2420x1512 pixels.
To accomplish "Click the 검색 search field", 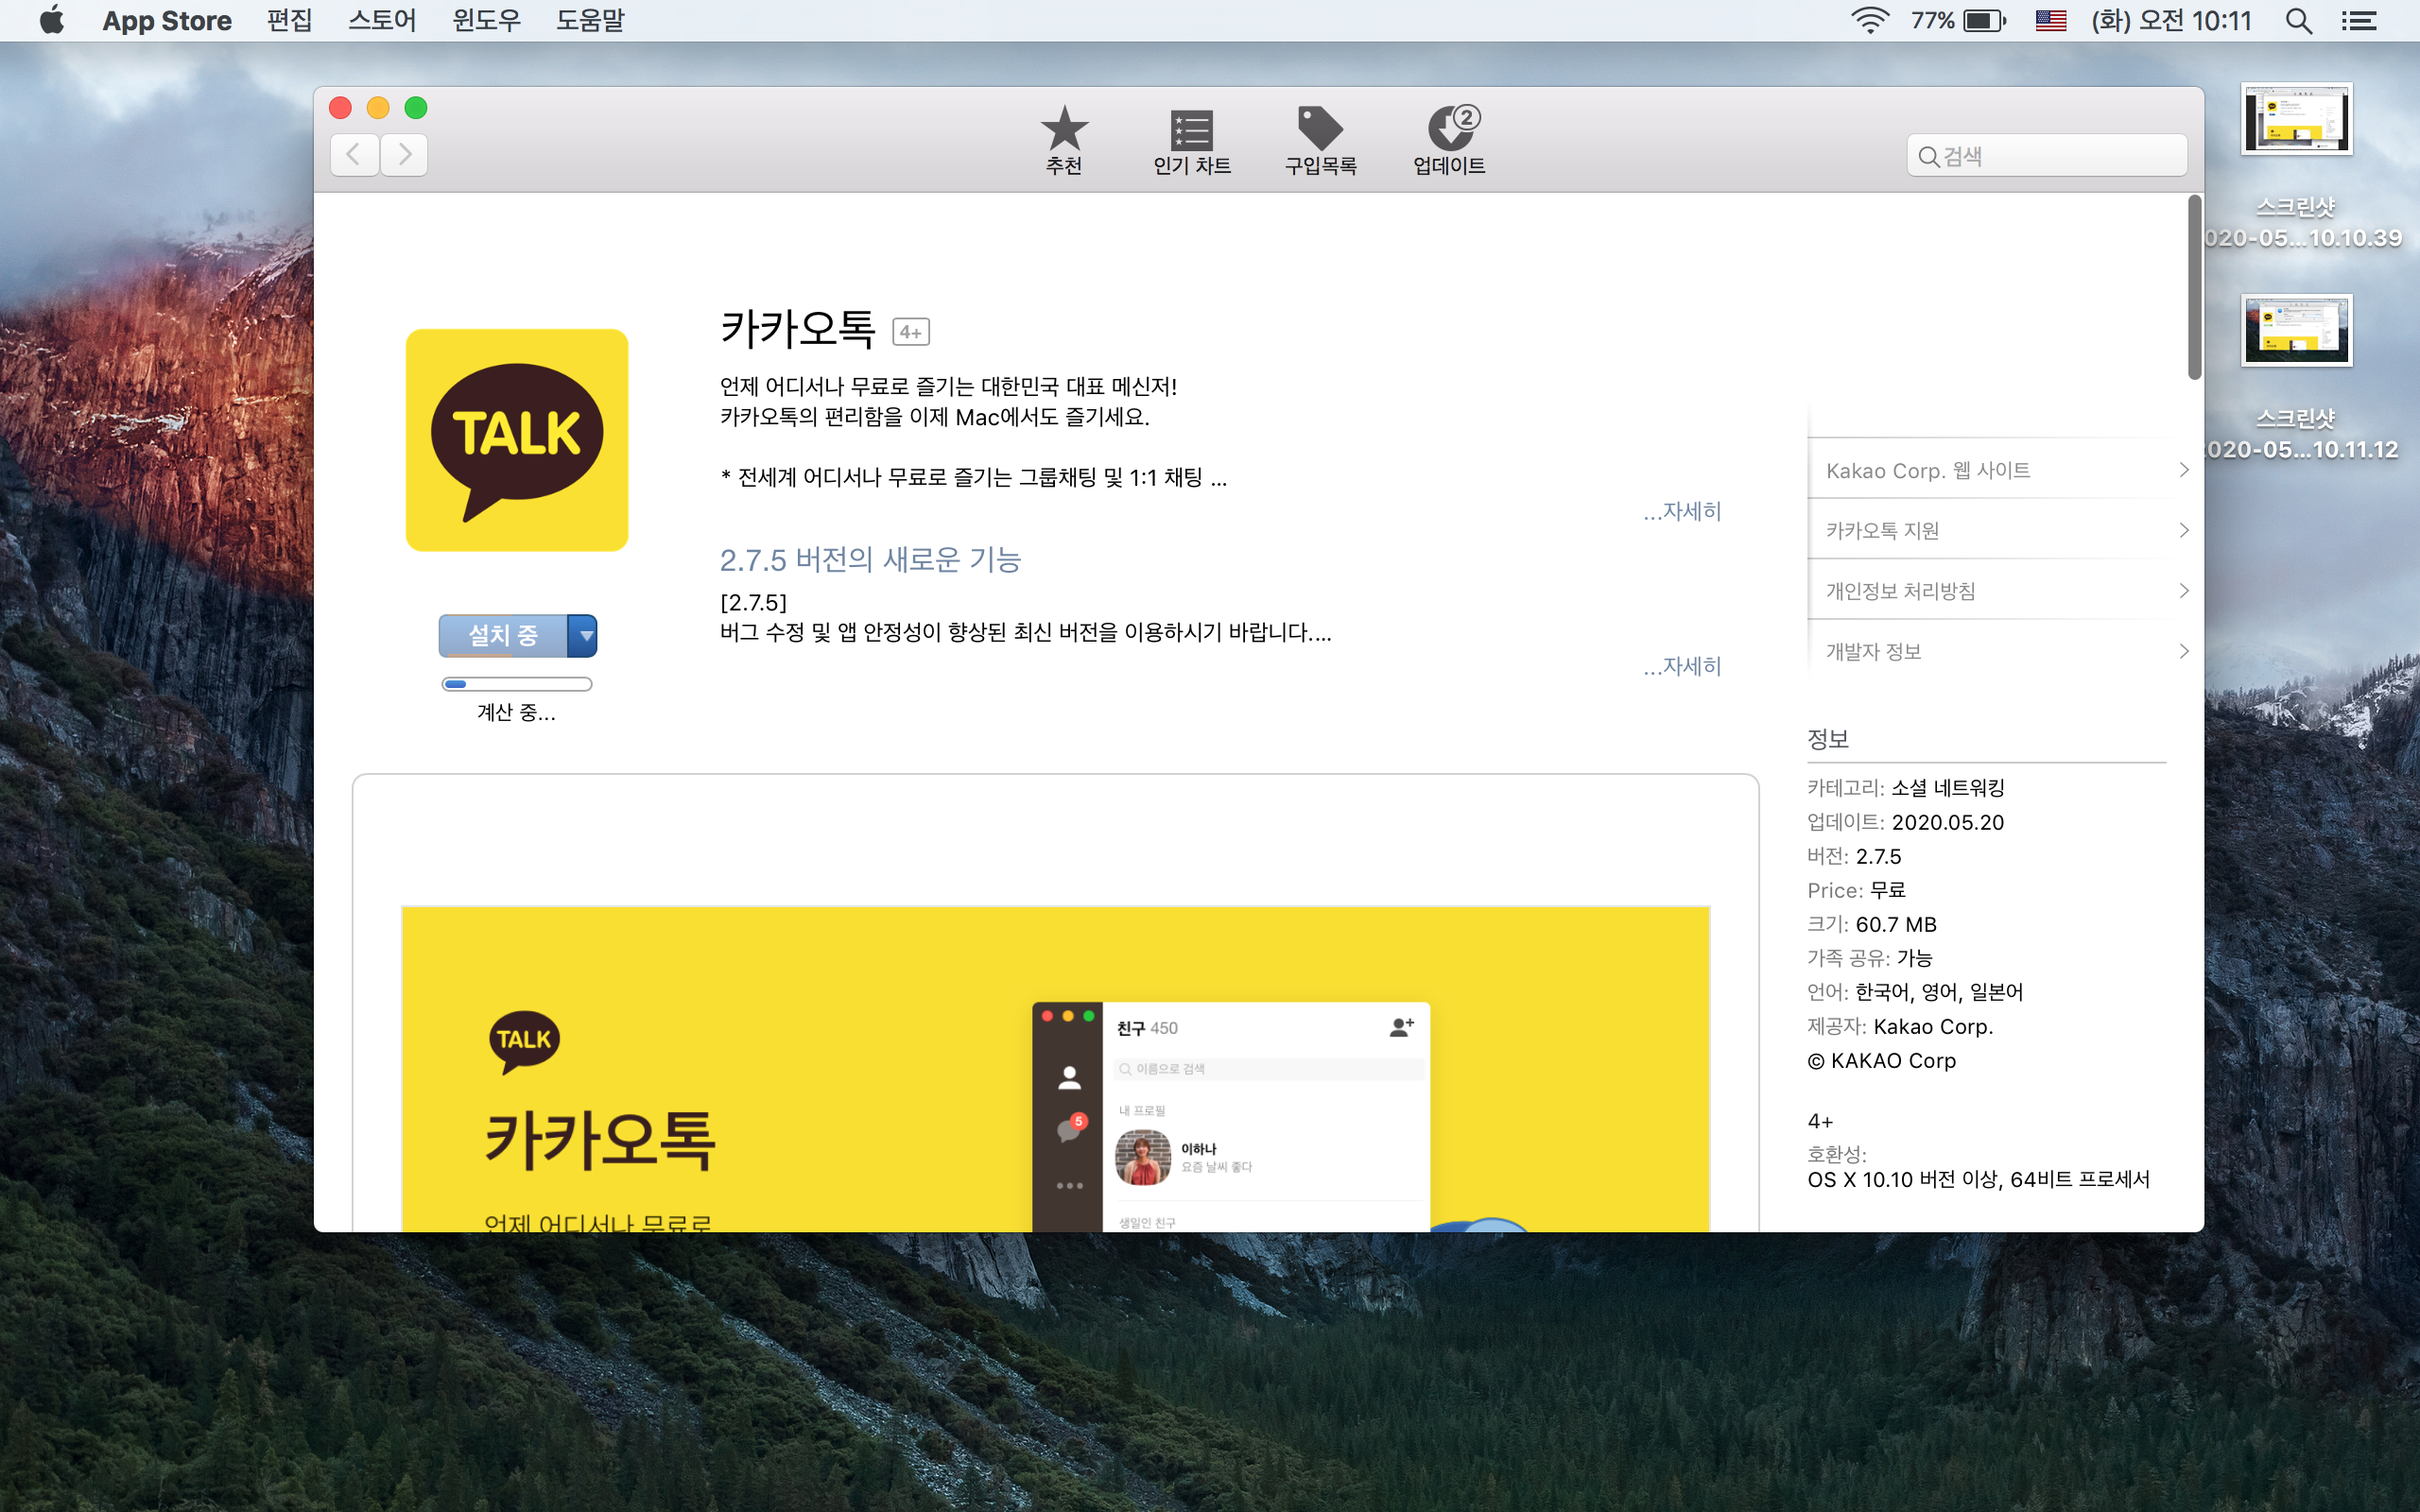I will tap(2046, 156).
